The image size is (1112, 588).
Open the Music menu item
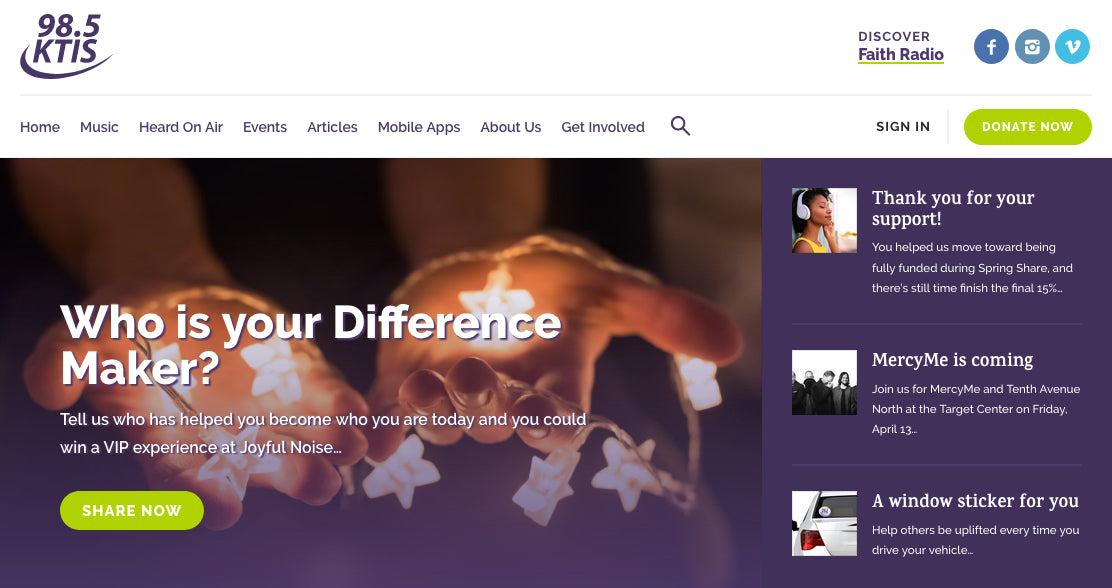click(x=99, y=127)
